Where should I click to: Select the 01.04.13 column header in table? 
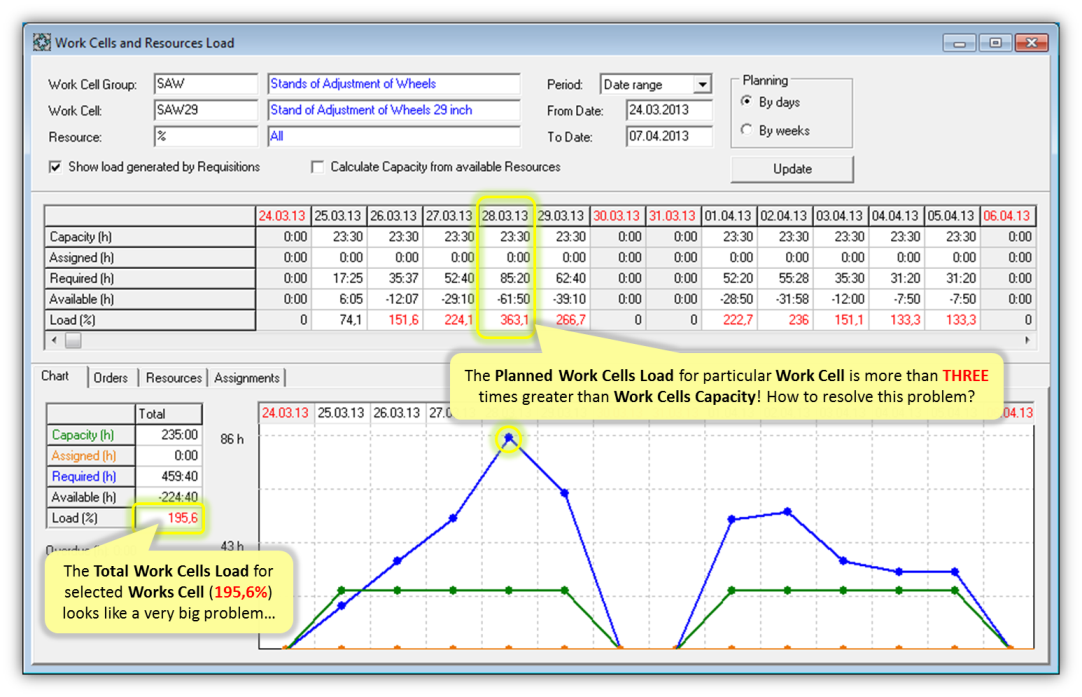[x=728, y=216]
